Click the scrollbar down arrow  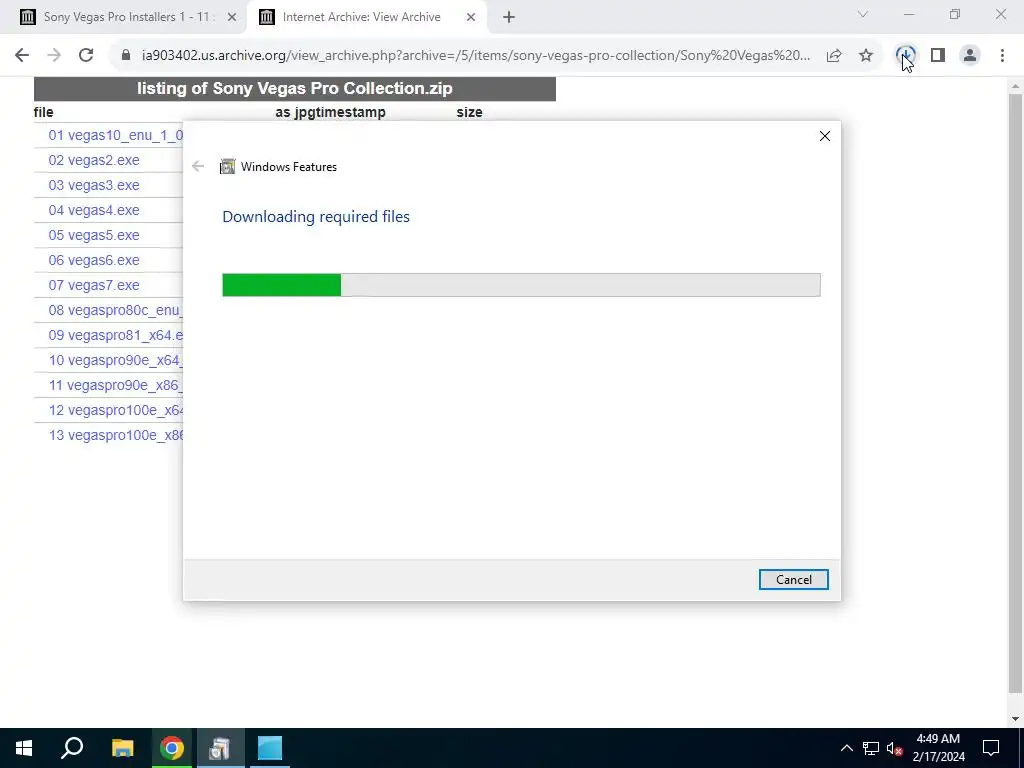coord(1015,719)
